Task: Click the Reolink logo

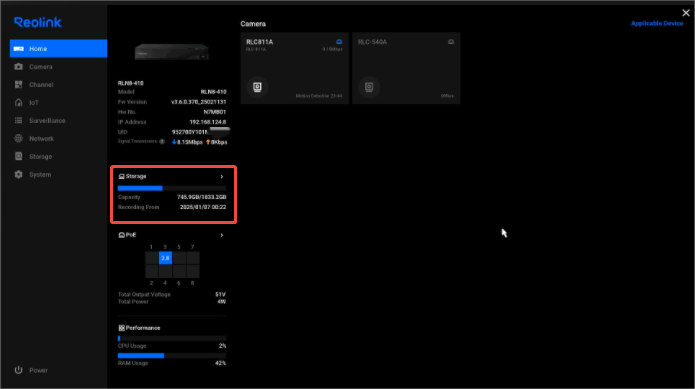Action: [38, 22]
